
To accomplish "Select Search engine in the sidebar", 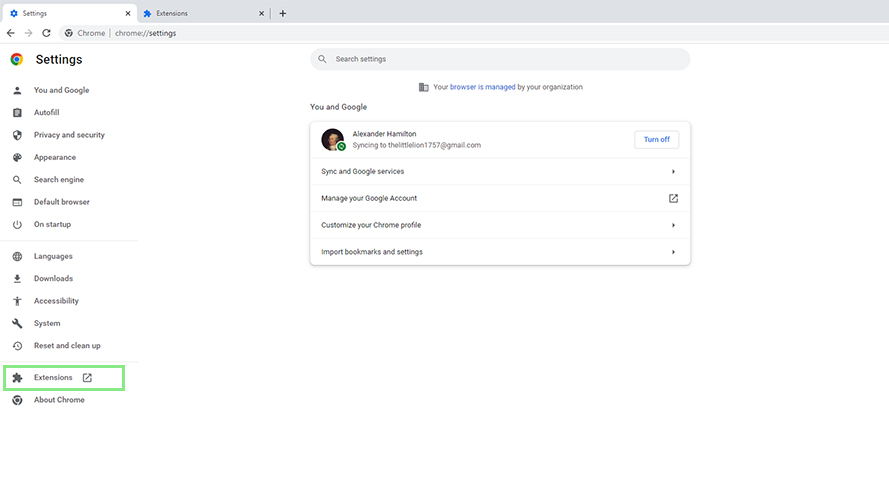I will tap(58, 180).
